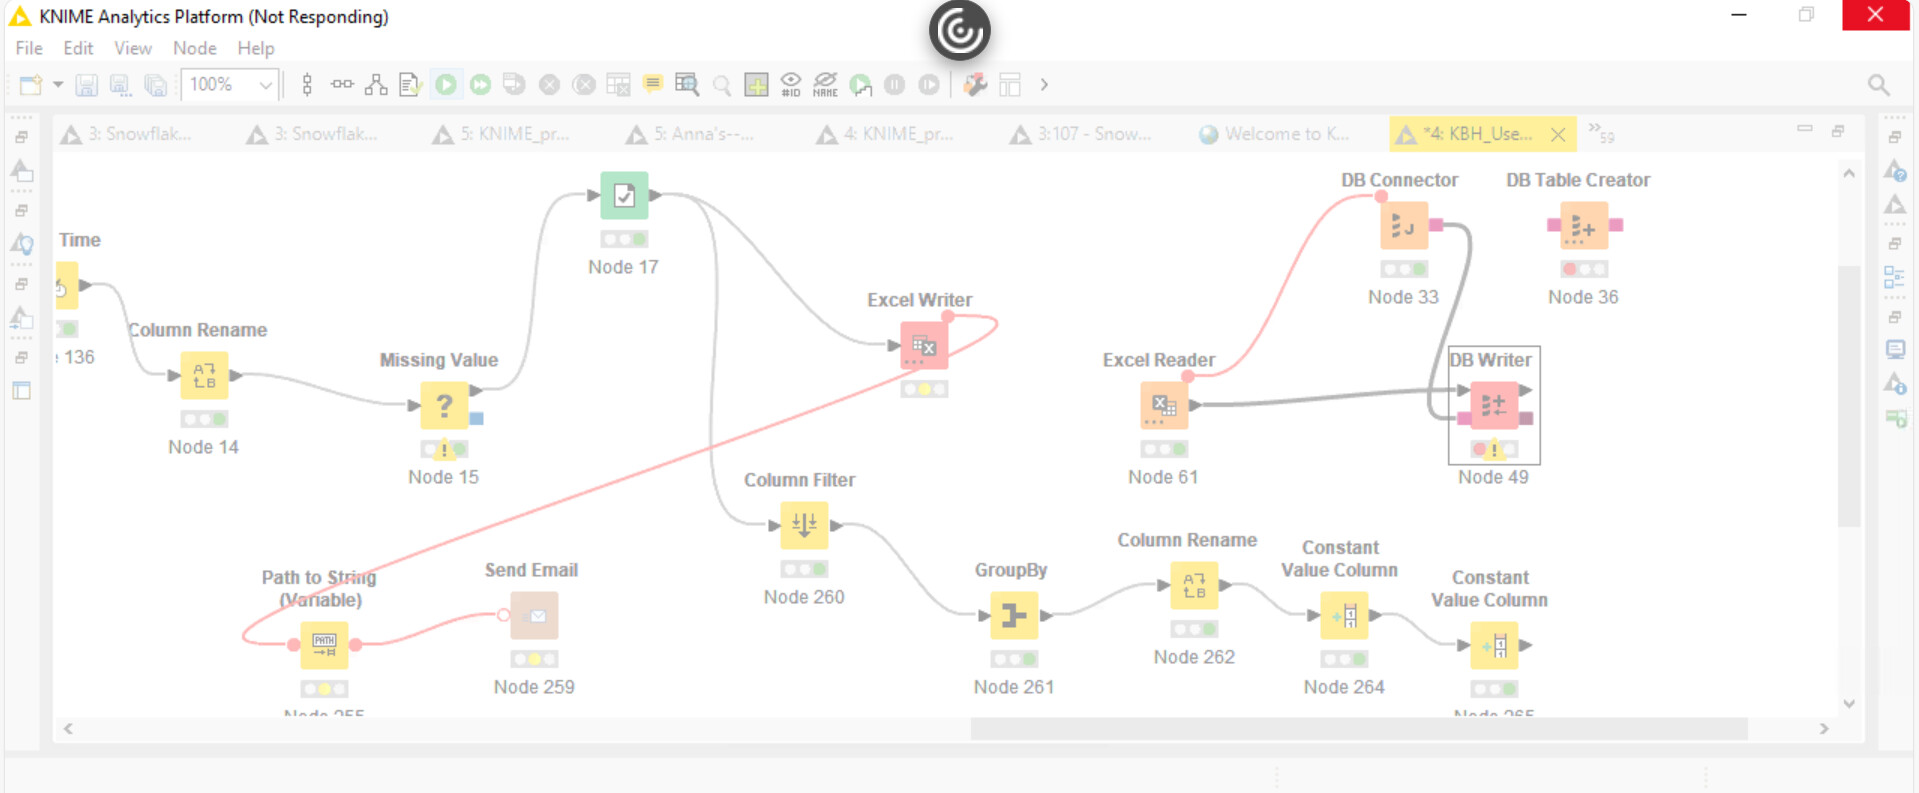The height and width of the screenshot is (793, 1919).
Task: Select the Node 264 Constant Value Column icon
Action: 1344,616
